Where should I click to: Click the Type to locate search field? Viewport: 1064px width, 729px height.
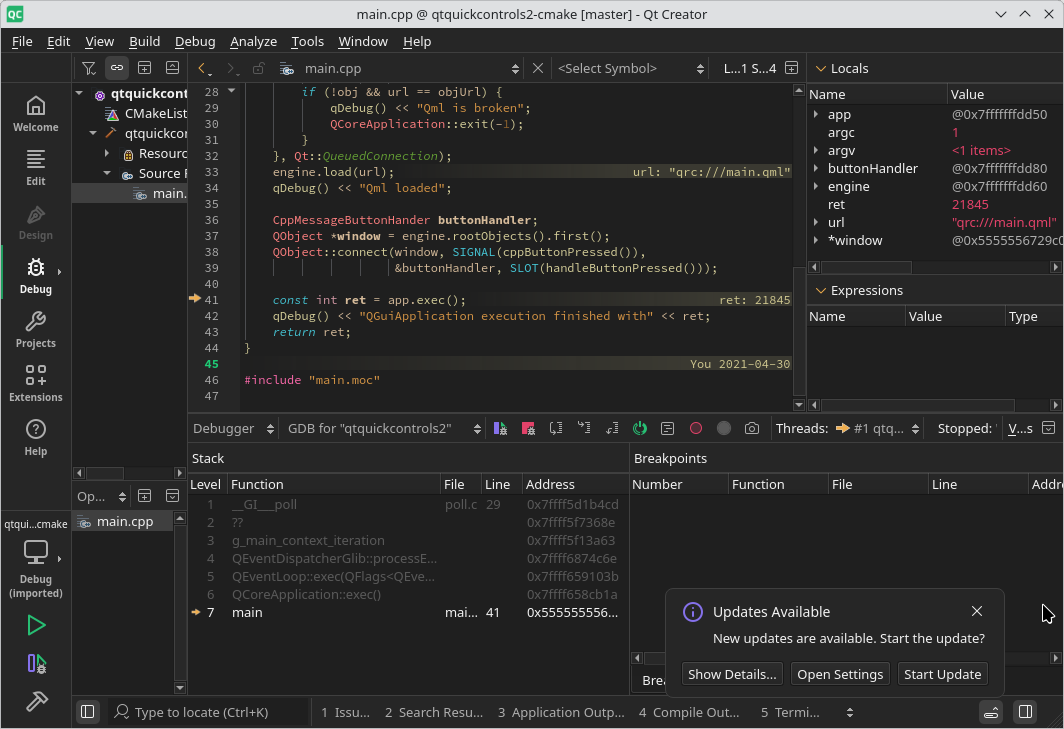(x=210, y=712)
